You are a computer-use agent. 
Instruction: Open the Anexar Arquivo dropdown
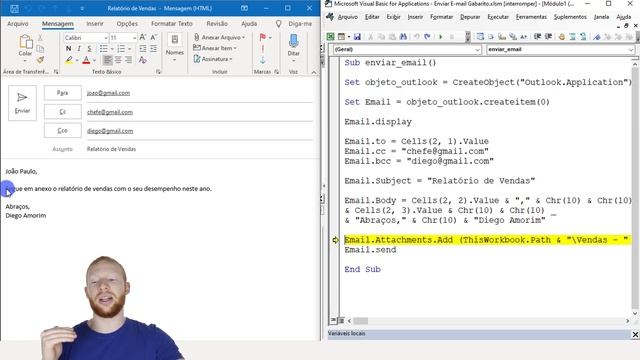(x=219, y=38)
